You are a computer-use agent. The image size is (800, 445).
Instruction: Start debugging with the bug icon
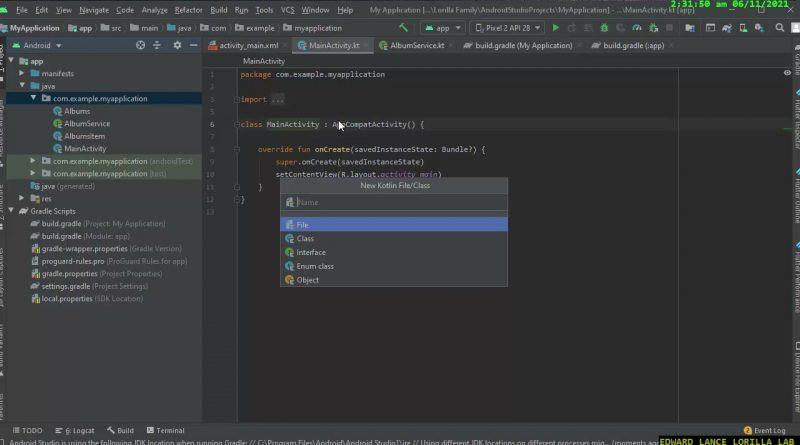[x=604, y=28]
